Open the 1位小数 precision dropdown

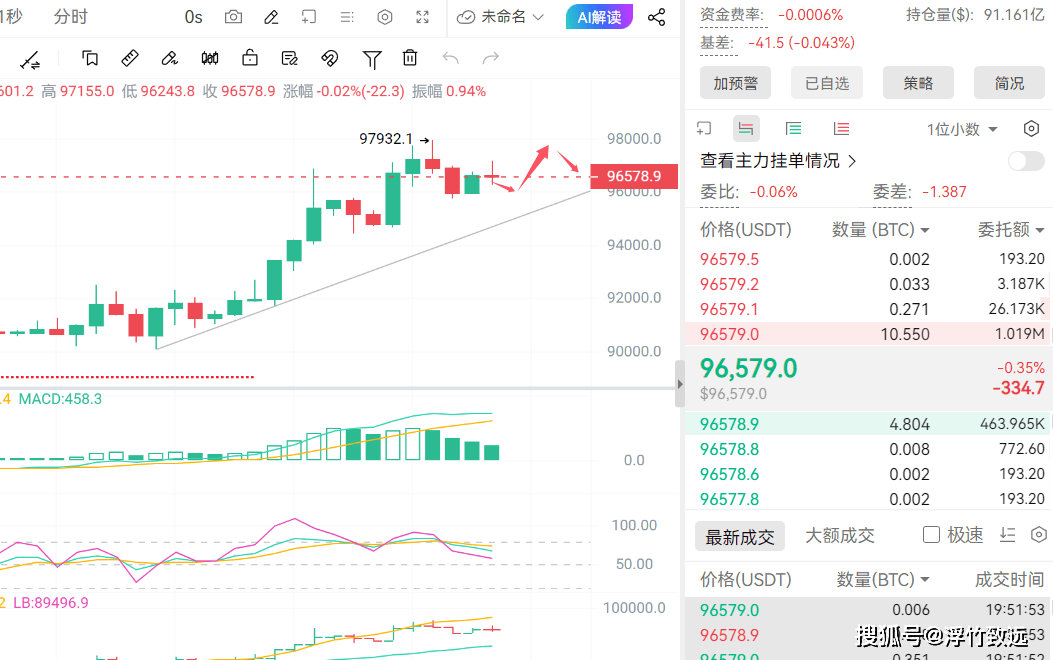coord(962,129)
